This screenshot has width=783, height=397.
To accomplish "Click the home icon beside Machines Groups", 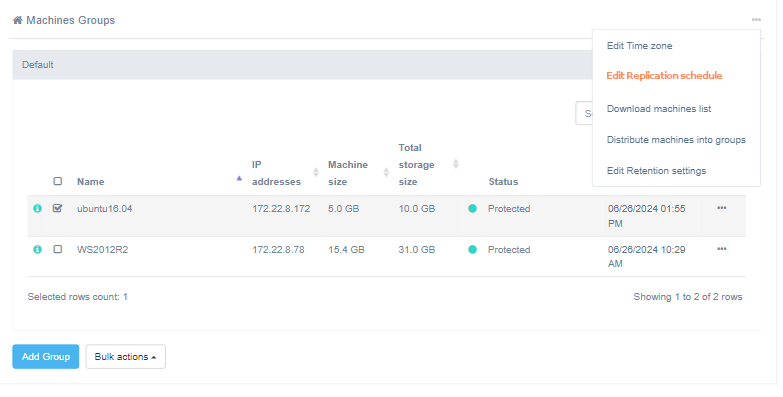I will [17, 20].
